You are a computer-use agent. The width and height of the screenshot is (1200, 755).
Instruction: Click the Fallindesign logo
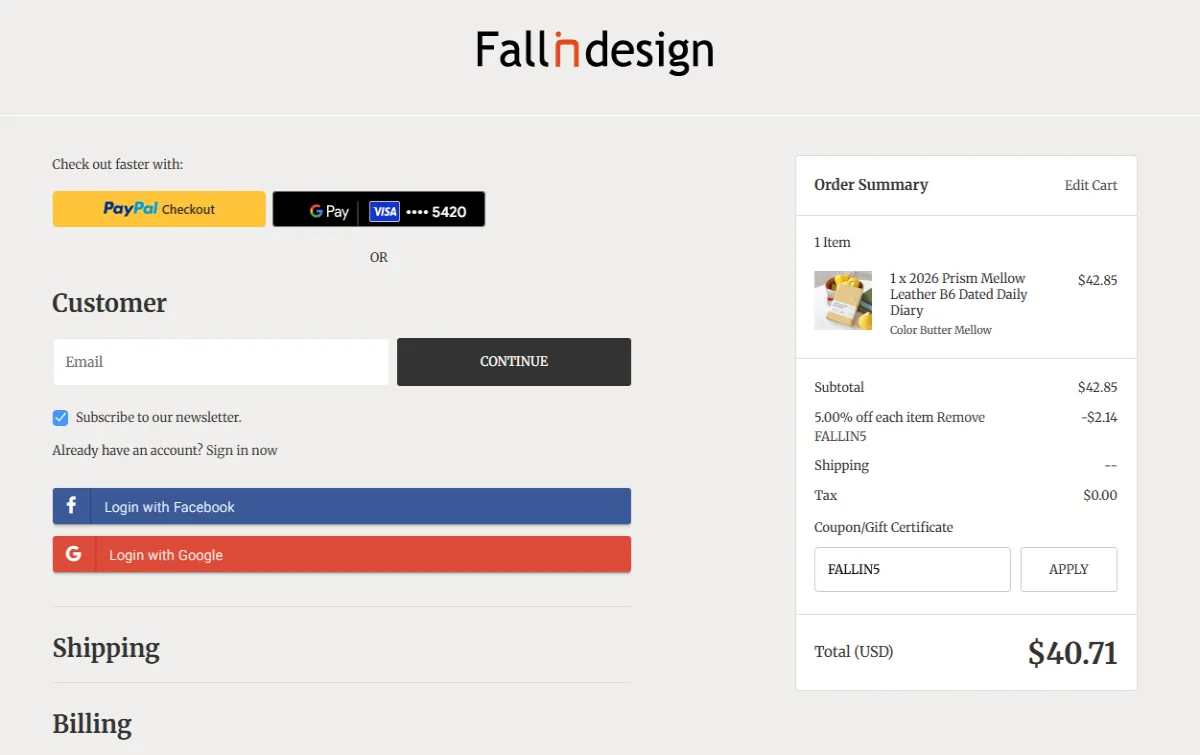595,49
